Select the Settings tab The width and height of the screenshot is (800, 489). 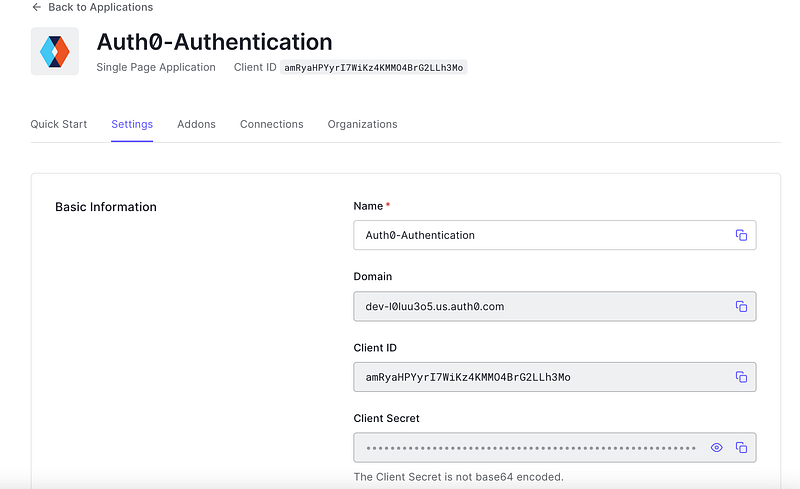click(132, 124)
